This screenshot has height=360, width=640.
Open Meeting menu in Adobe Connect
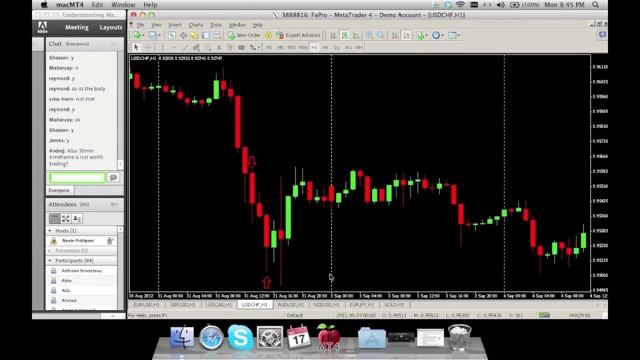(x=77, y=27)
